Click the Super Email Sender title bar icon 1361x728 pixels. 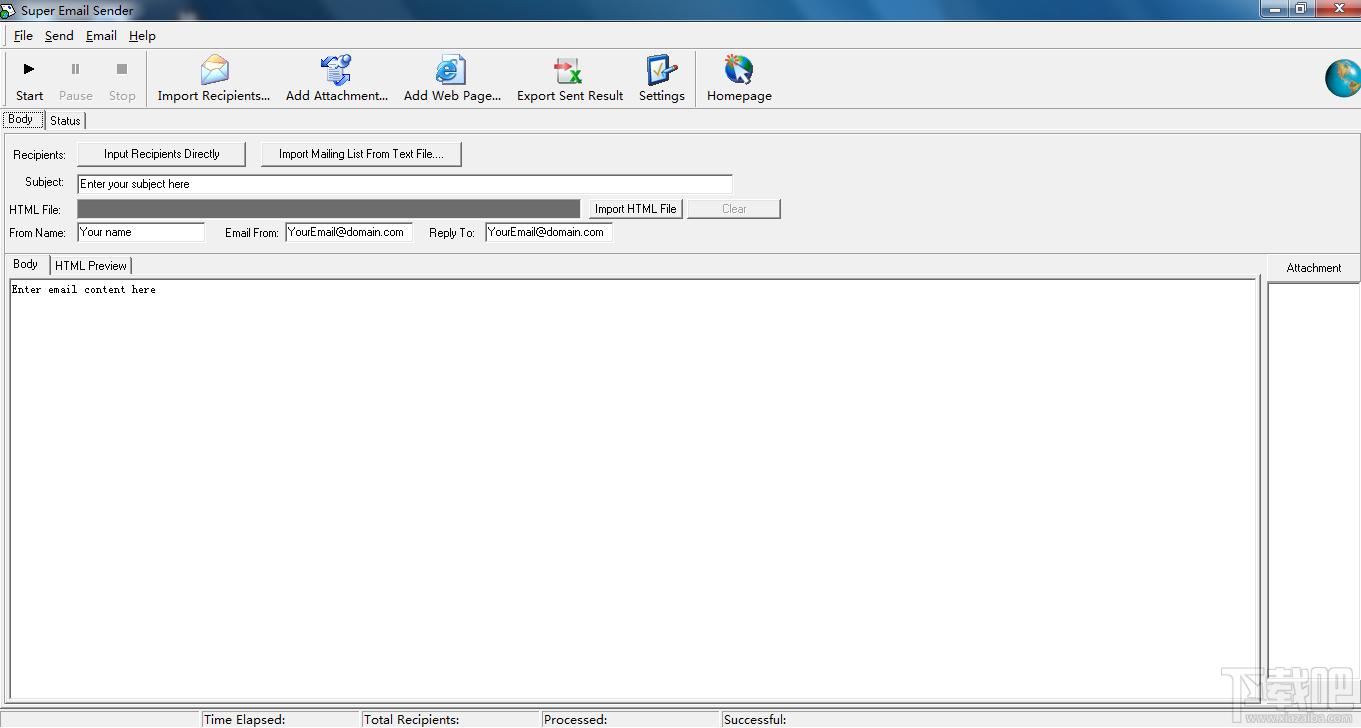[x=8, y=10]
